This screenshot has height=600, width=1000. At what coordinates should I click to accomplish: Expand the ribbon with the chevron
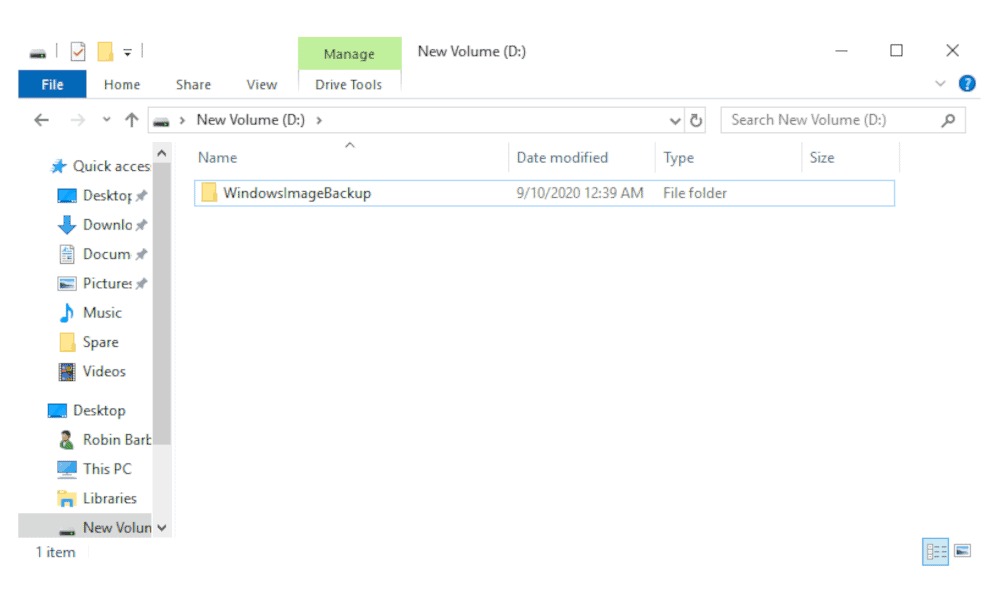[940, 84]
